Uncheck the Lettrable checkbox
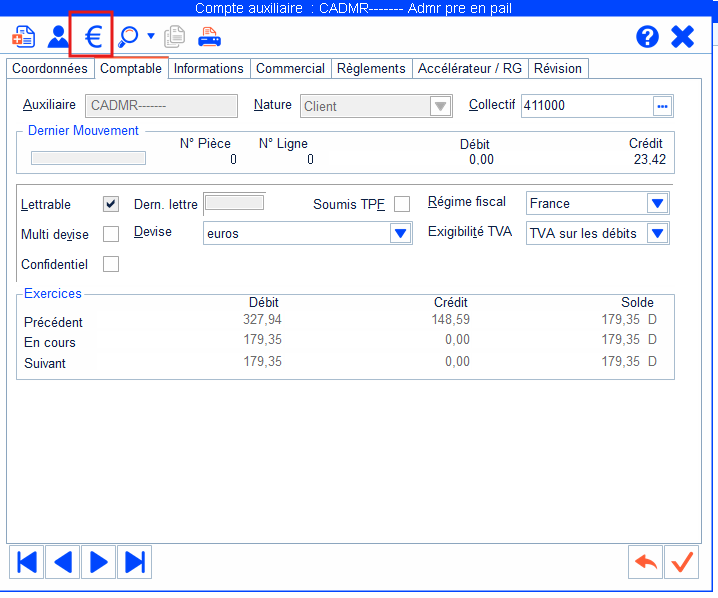This screenshot has height=598, width=718. point(111,204)
